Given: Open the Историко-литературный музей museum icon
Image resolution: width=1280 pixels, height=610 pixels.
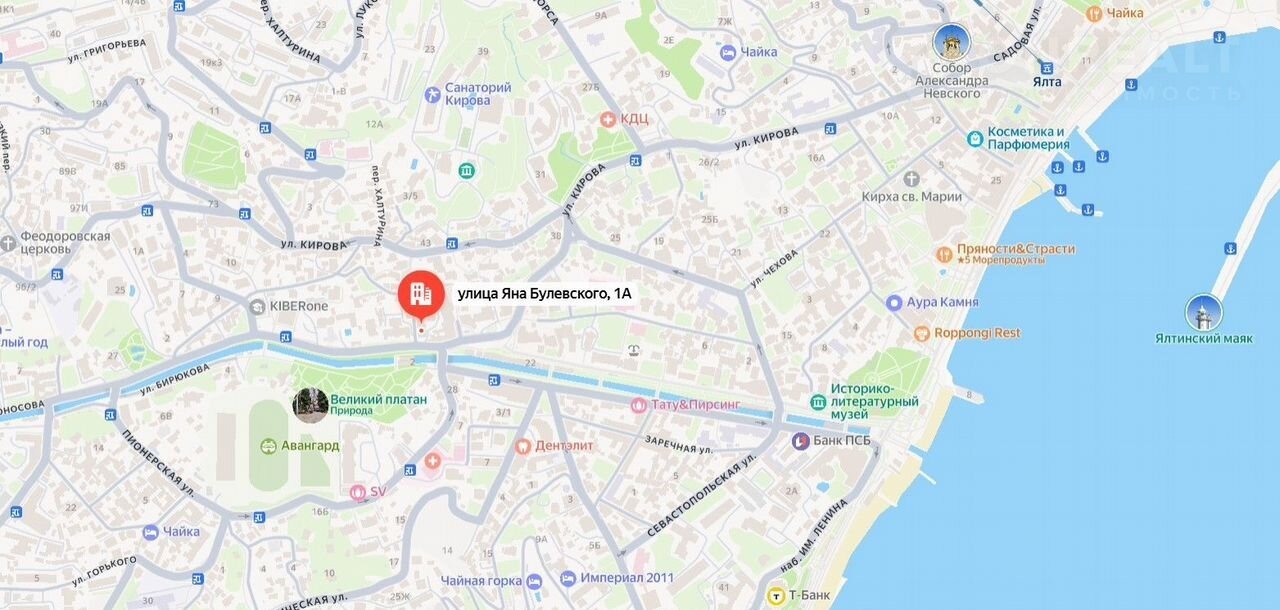Looking at the screenshot, I should [x=818, y=402].
